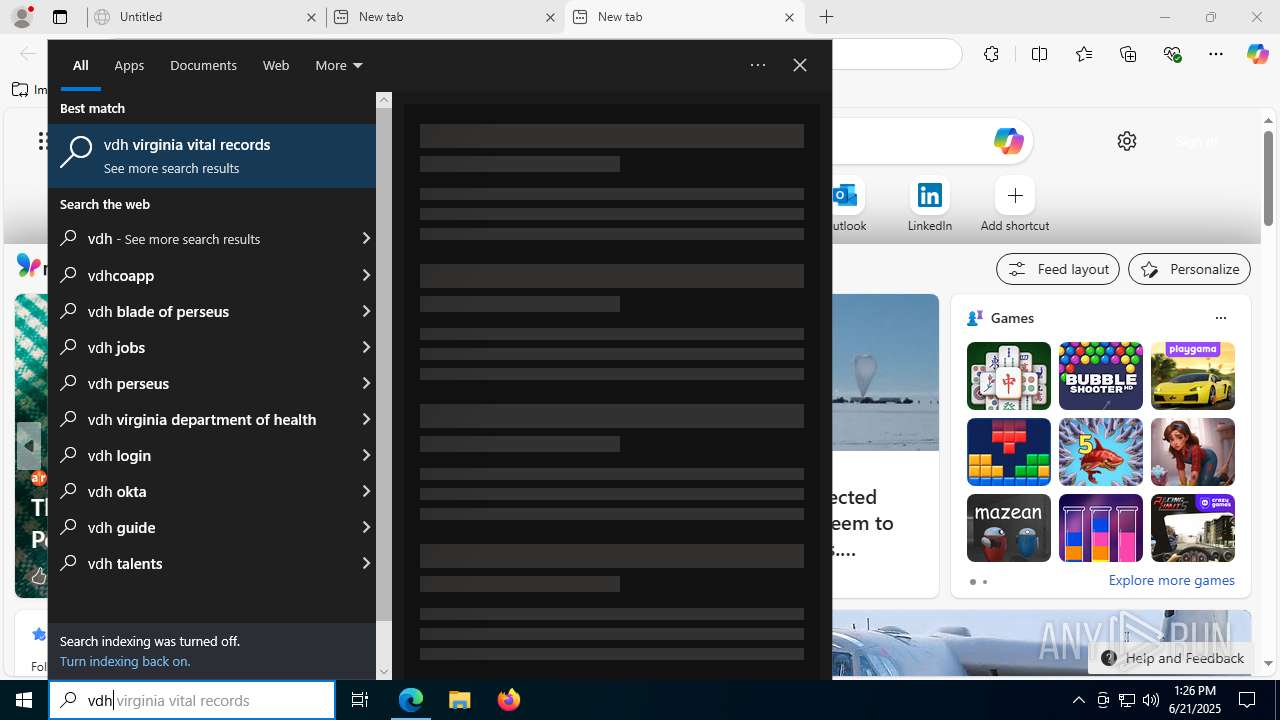Open the notification center icon
Viewport: 1280px width, 720px height.
coord(1247,700)
